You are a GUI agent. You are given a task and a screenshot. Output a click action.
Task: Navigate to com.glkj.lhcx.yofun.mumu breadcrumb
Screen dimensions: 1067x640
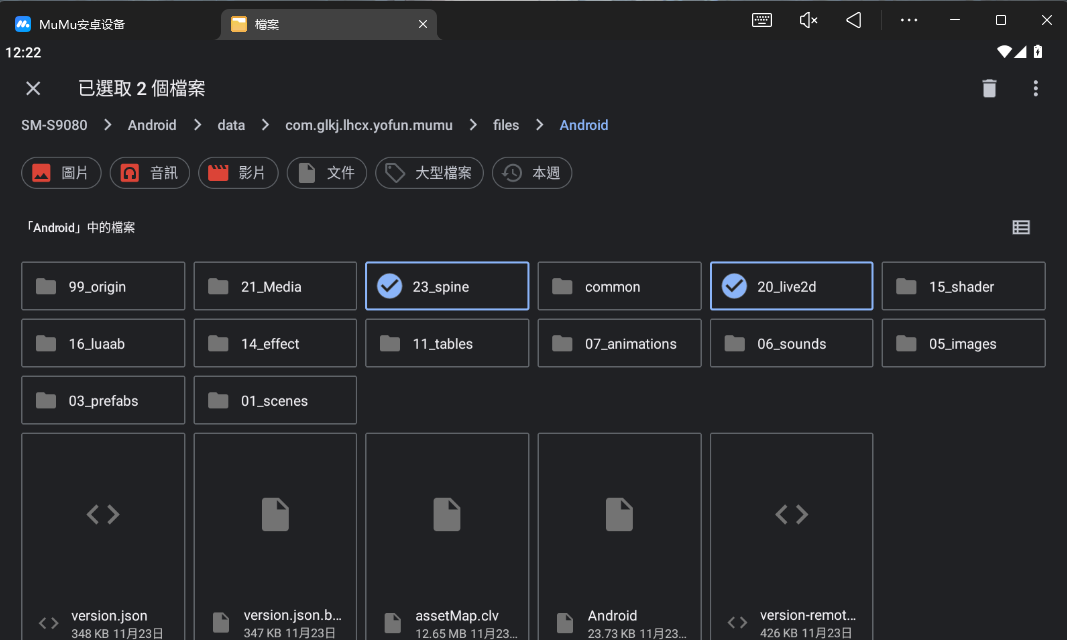coord(369,125)
